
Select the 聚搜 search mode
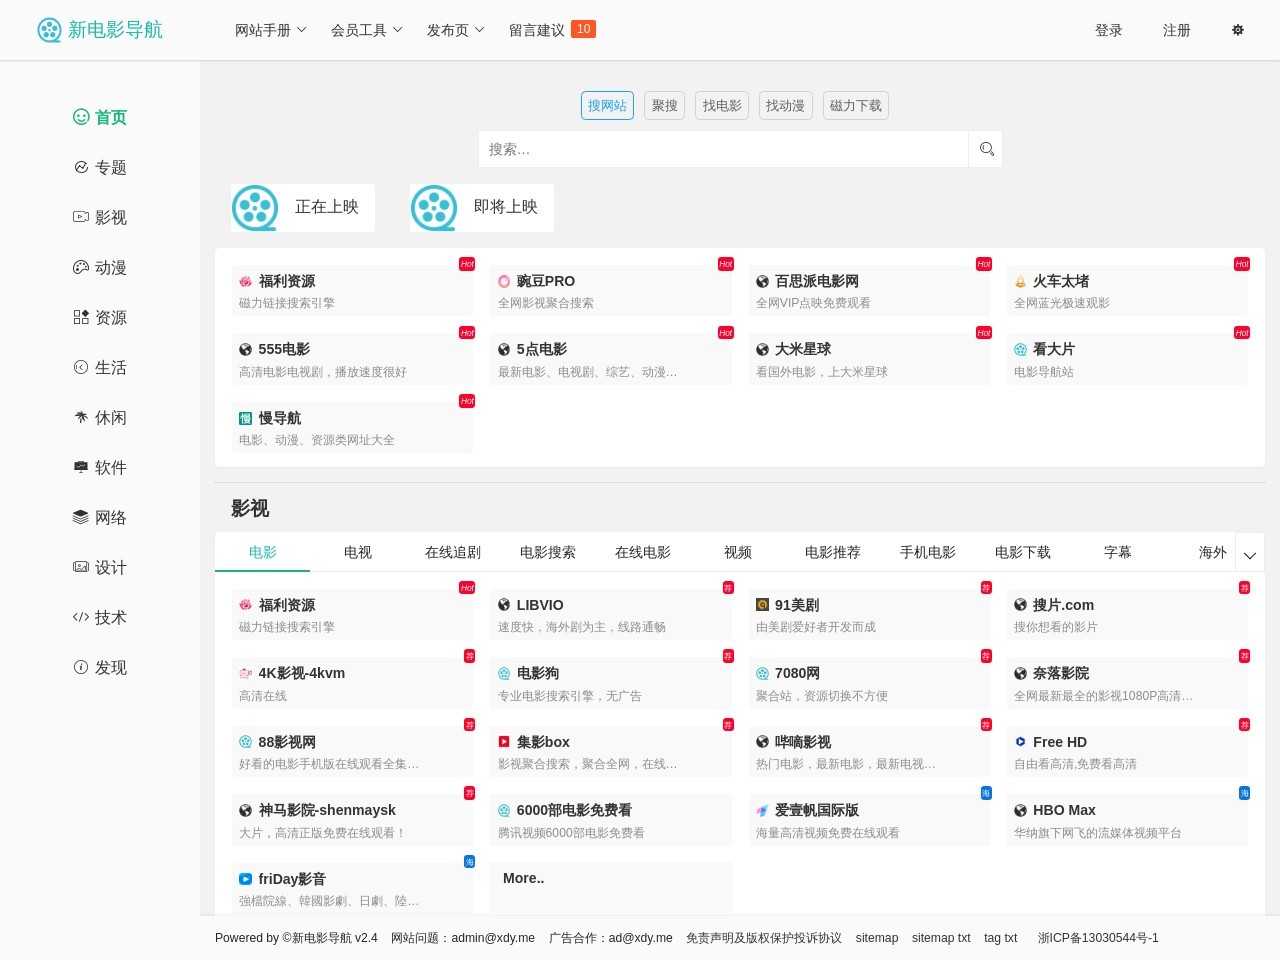(x=664, y=106)
